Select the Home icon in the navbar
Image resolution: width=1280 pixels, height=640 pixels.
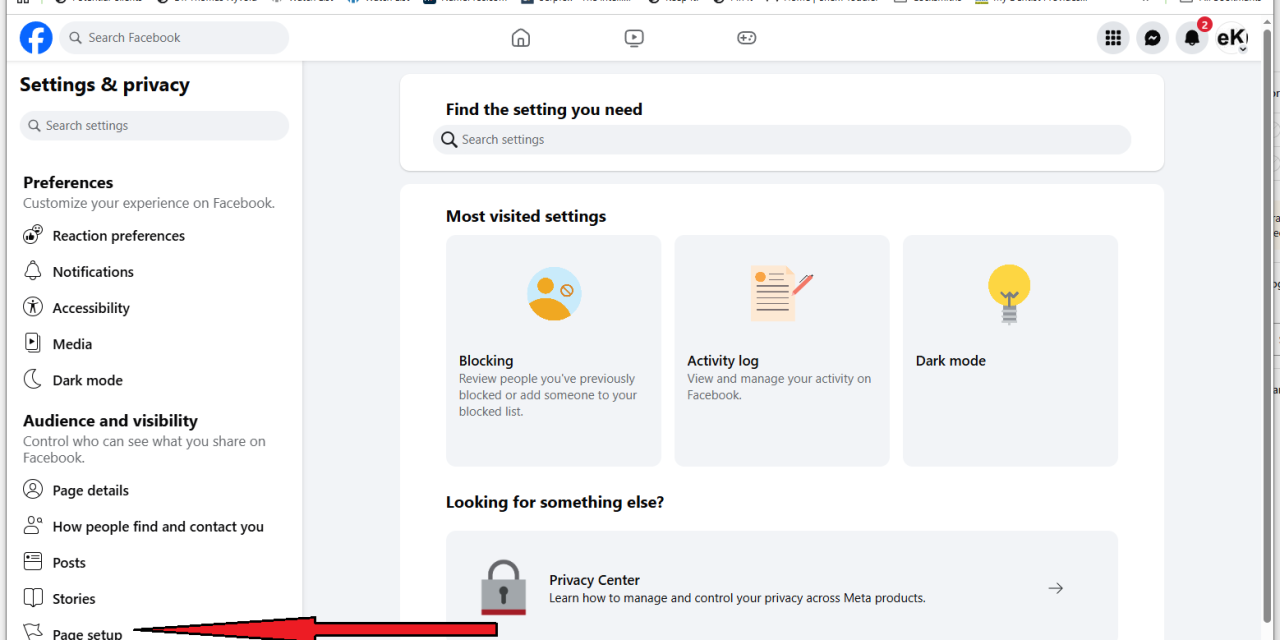520,37
